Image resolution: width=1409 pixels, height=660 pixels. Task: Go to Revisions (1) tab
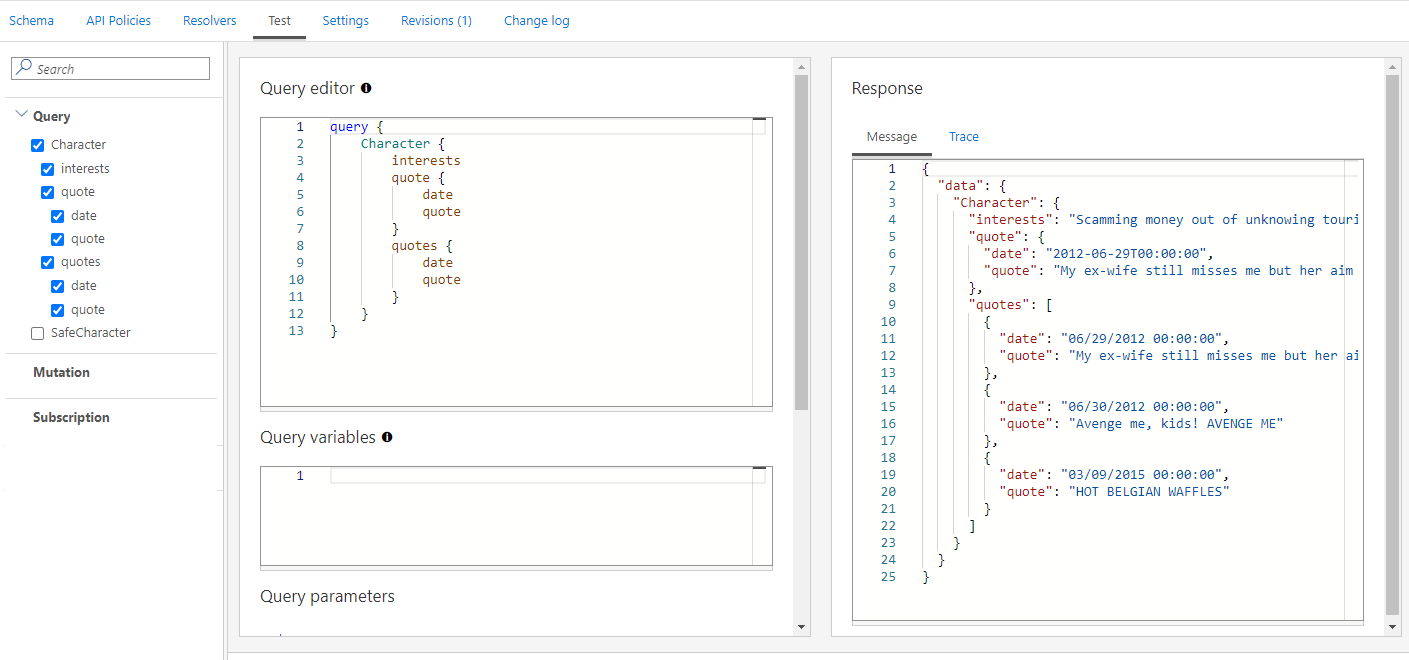pos(436,20)
